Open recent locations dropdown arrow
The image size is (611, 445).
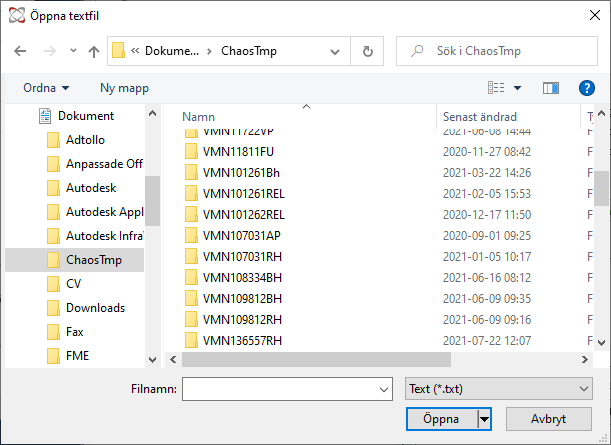(x=73, y=51)
